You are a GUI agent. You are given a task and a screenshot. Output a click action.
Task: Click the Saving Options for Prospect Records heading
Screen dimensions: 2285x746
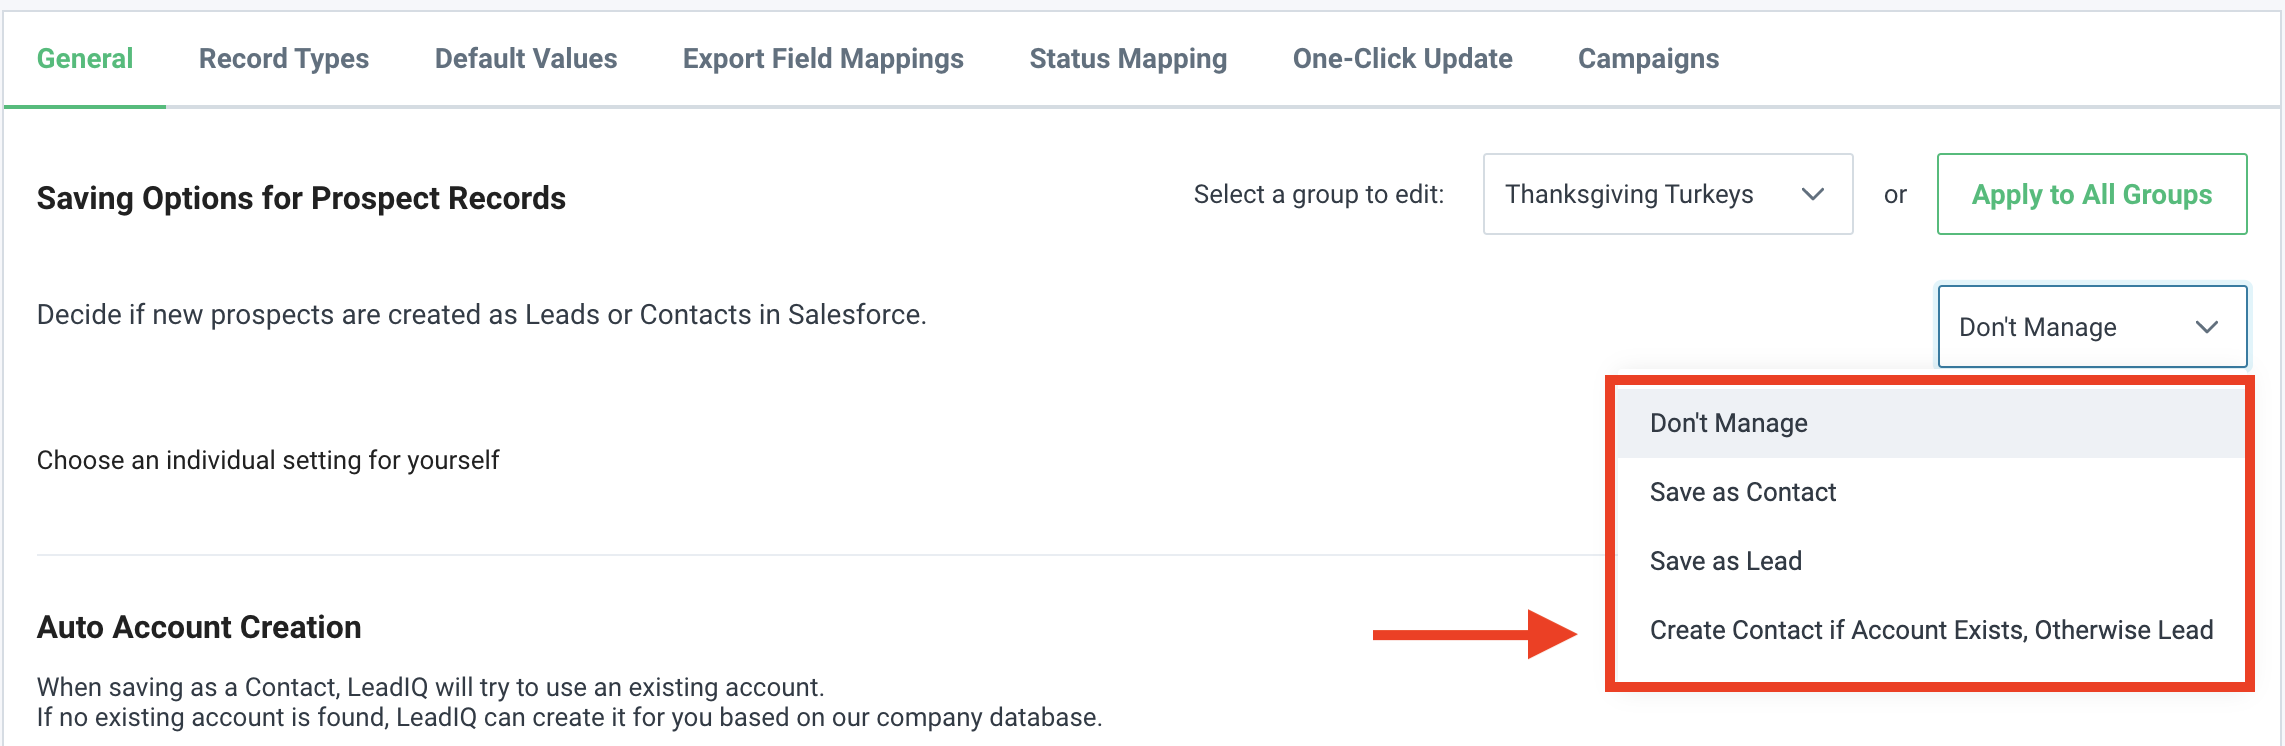click(301, 198)
